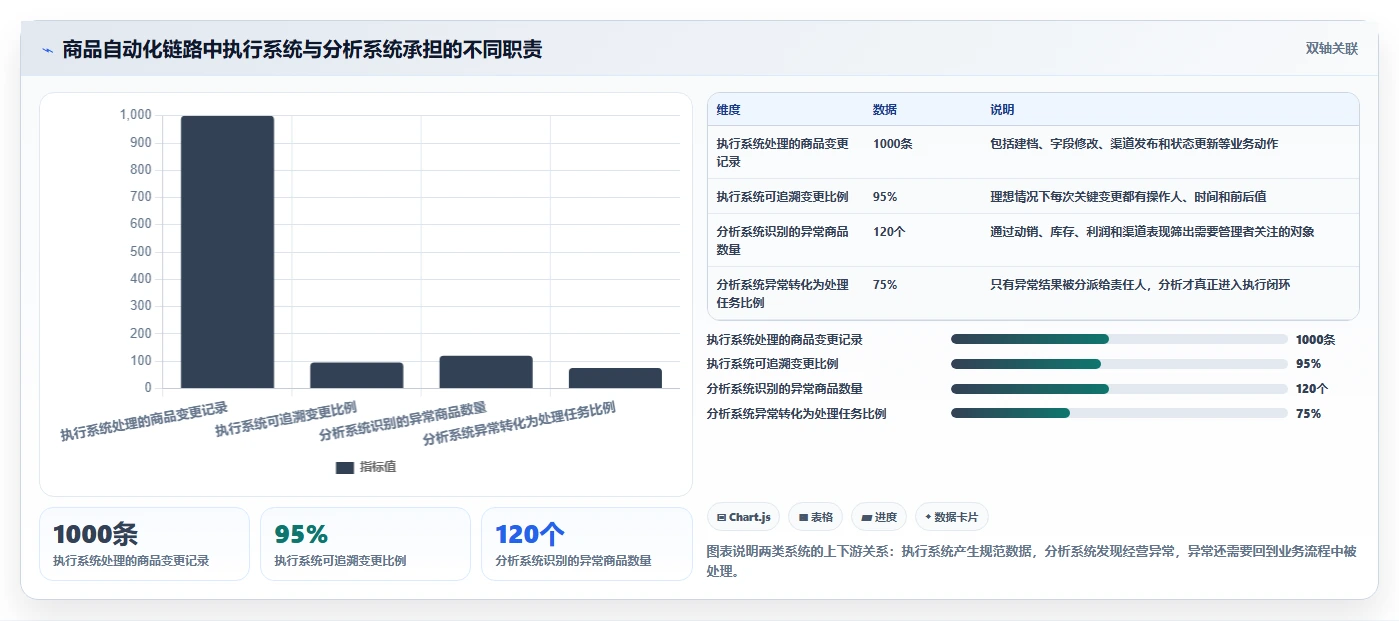This screenshot has width=1399, height=621.
Task: Click the Chart.js tag
Action: click(743, 517)
